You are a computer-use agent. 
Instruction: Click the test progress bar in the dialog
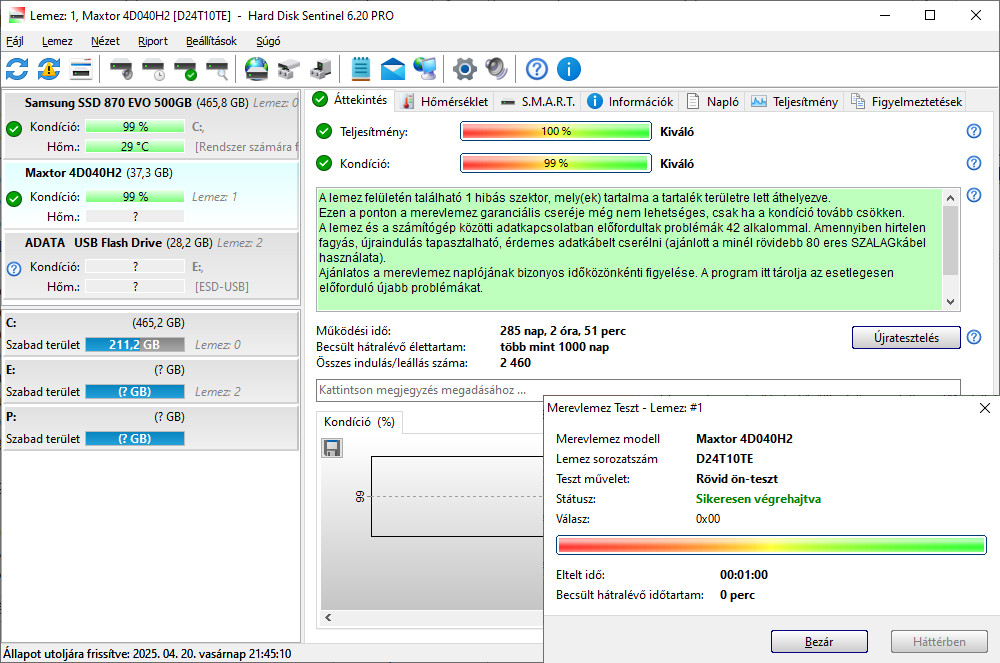click(x=771, y=545)
